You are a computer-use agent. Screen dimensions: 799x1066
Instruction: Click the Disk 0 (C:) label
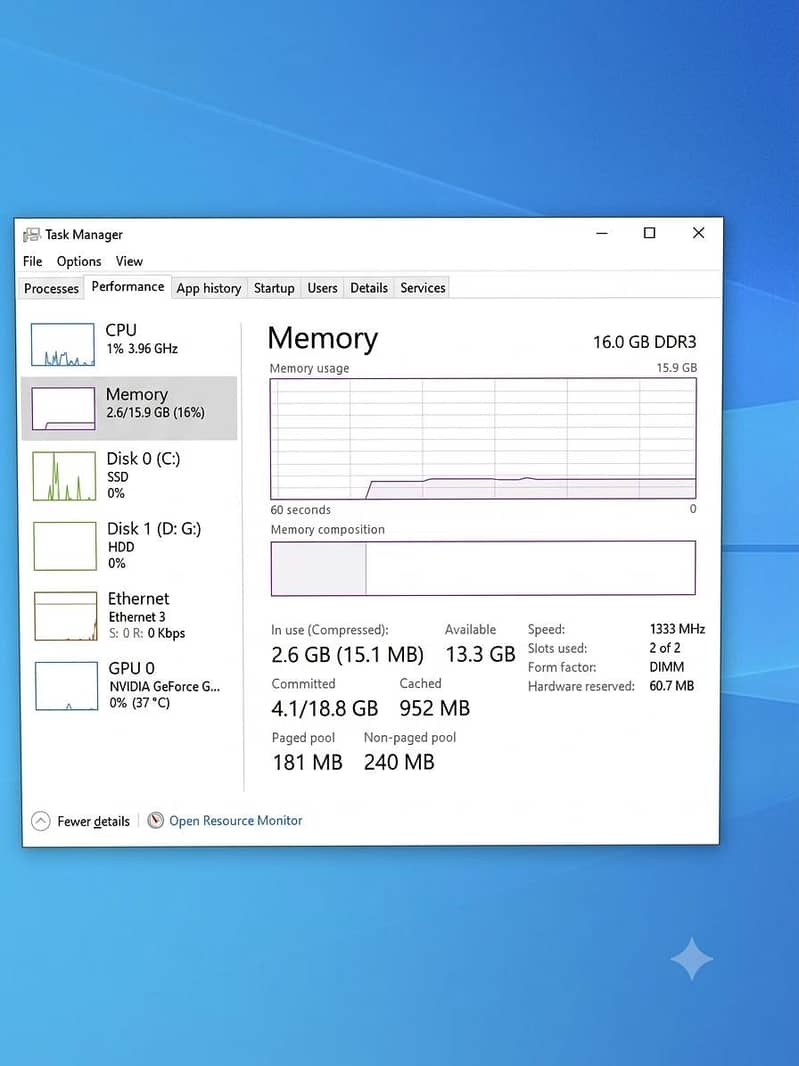click(x=143, y=459)
